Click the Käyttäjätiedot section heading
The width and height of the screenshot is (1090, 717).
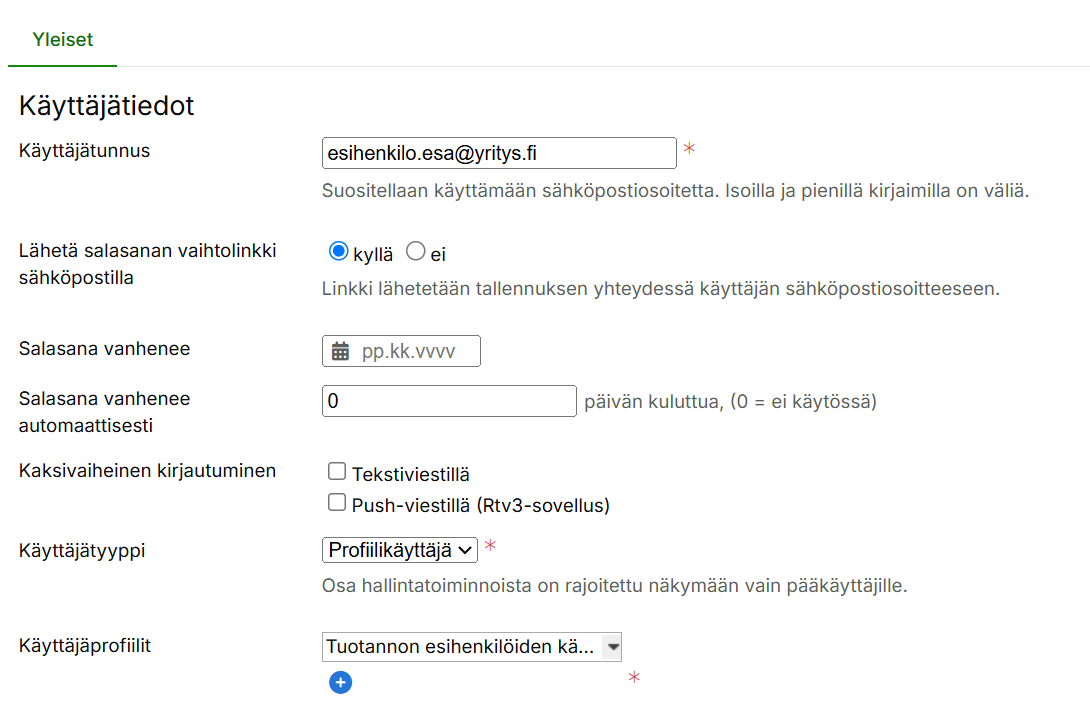[106, 106]
